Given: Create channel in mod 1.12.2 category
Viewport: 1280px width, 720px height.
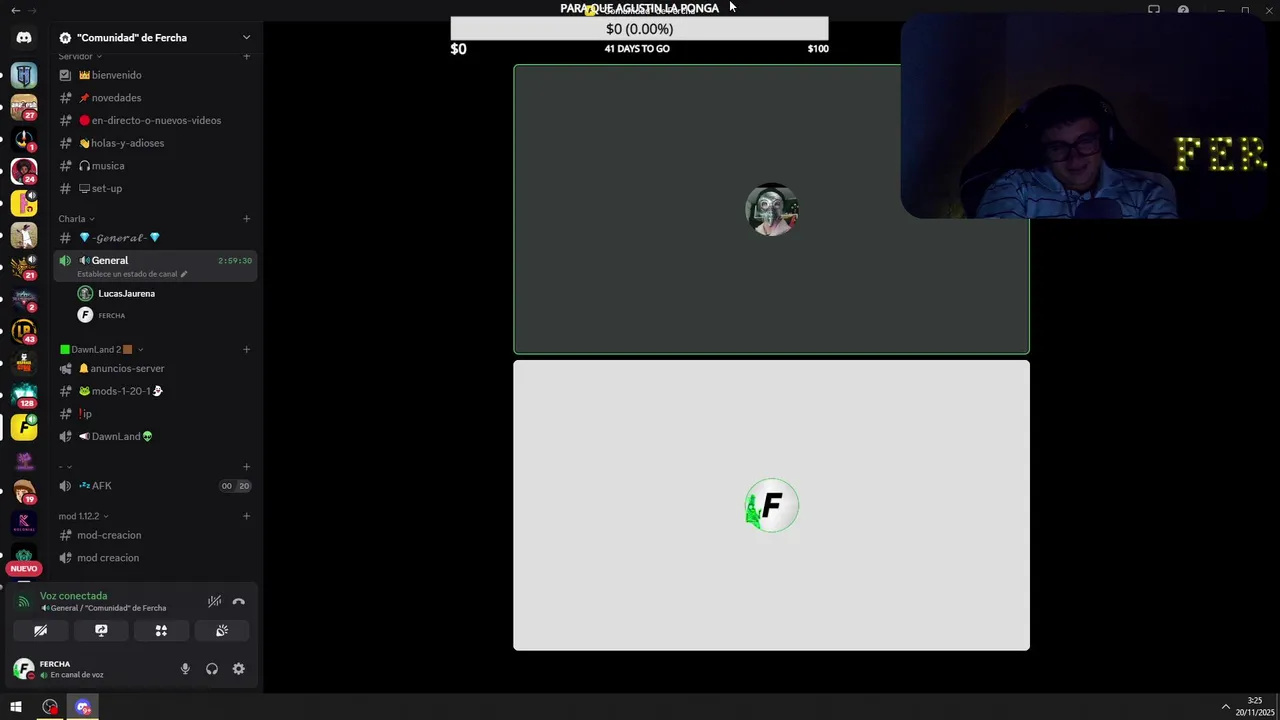Looking at the screenshot, I should tap(246, 516).
